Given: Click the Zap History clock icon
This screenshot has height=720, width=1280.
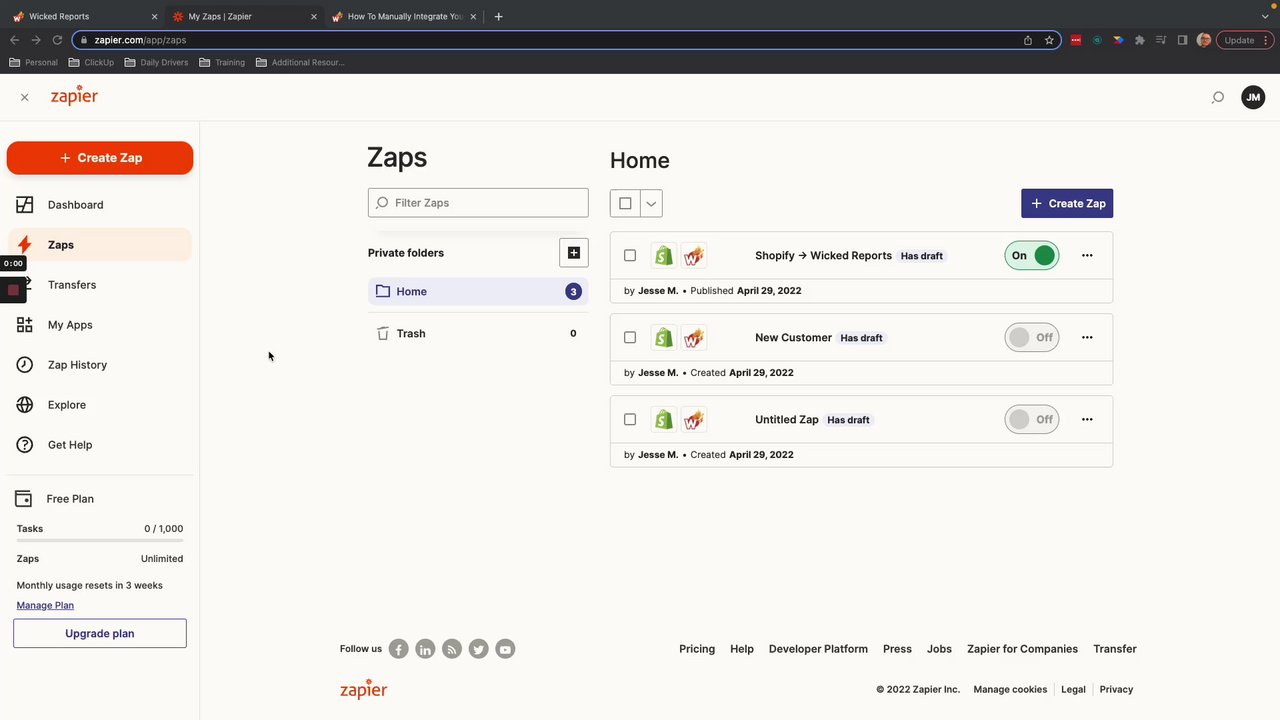Looking at the screenshot, I should [25, 365].
